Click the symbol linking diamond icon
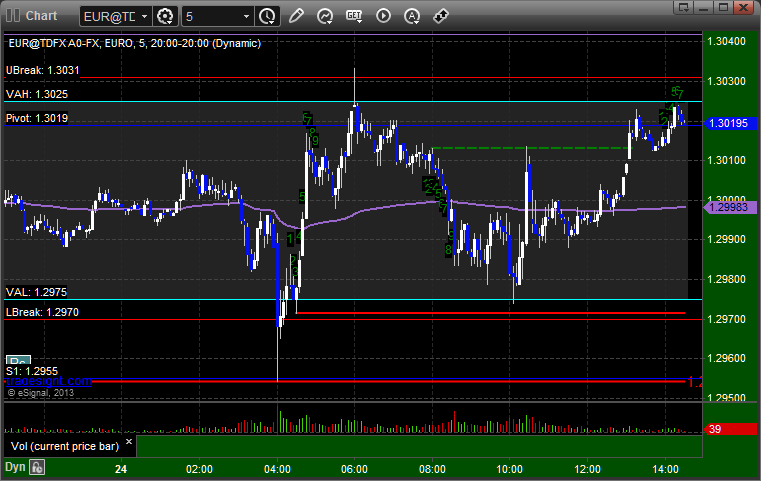Image resolution: width=761 pixels, height=481 pixels. (441, 16)
